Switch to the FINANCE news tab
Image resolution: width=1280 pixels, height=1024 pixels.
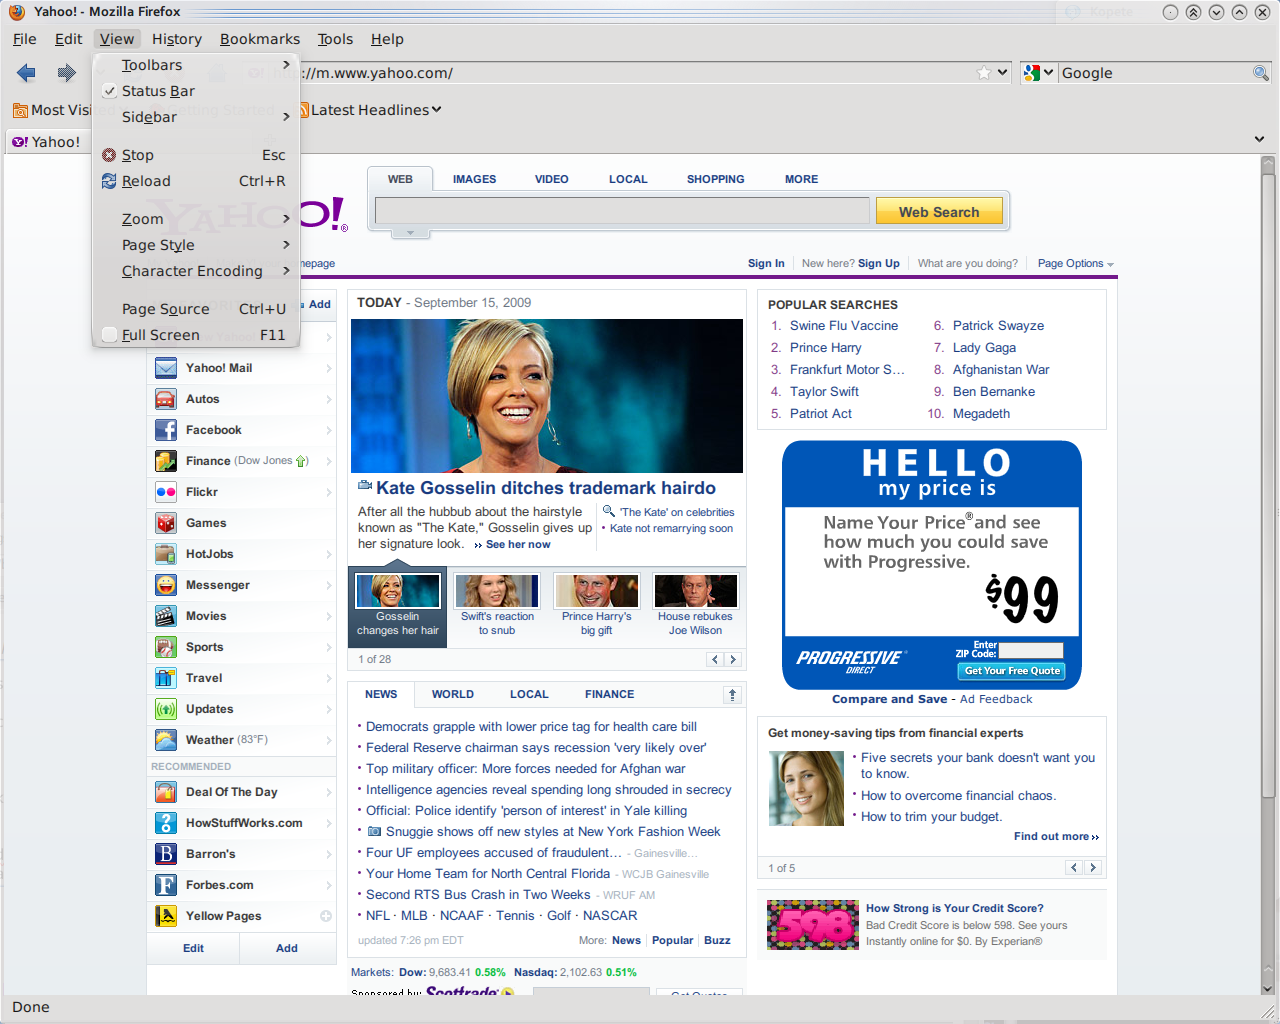pyautogui.click(x=609, y=694)
